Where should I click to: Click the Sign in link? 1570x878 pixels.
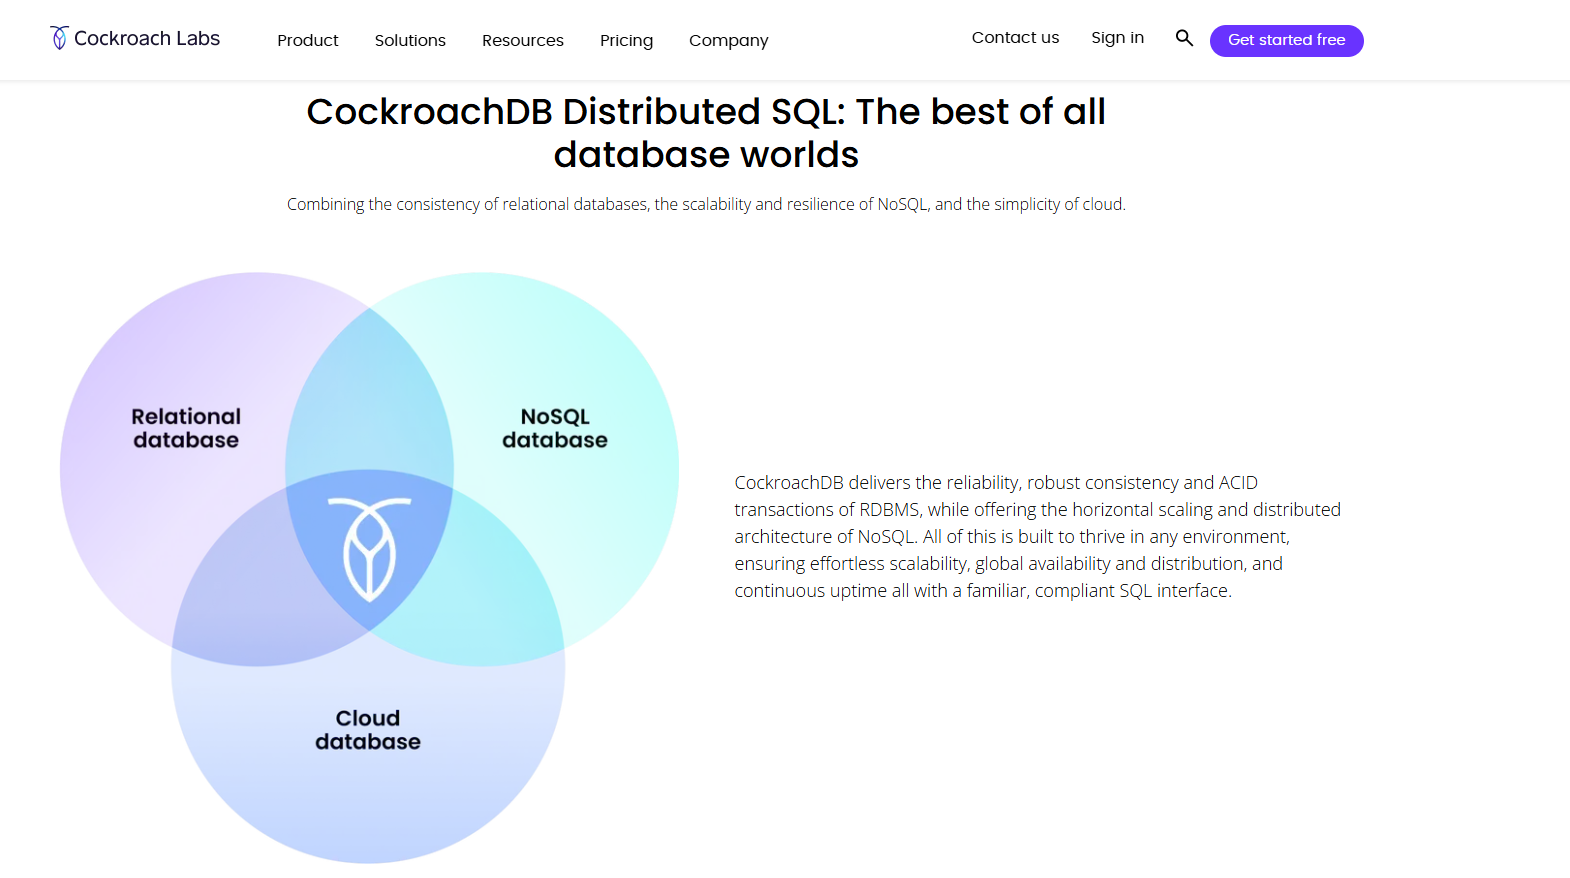click(x=1117, y=38)
